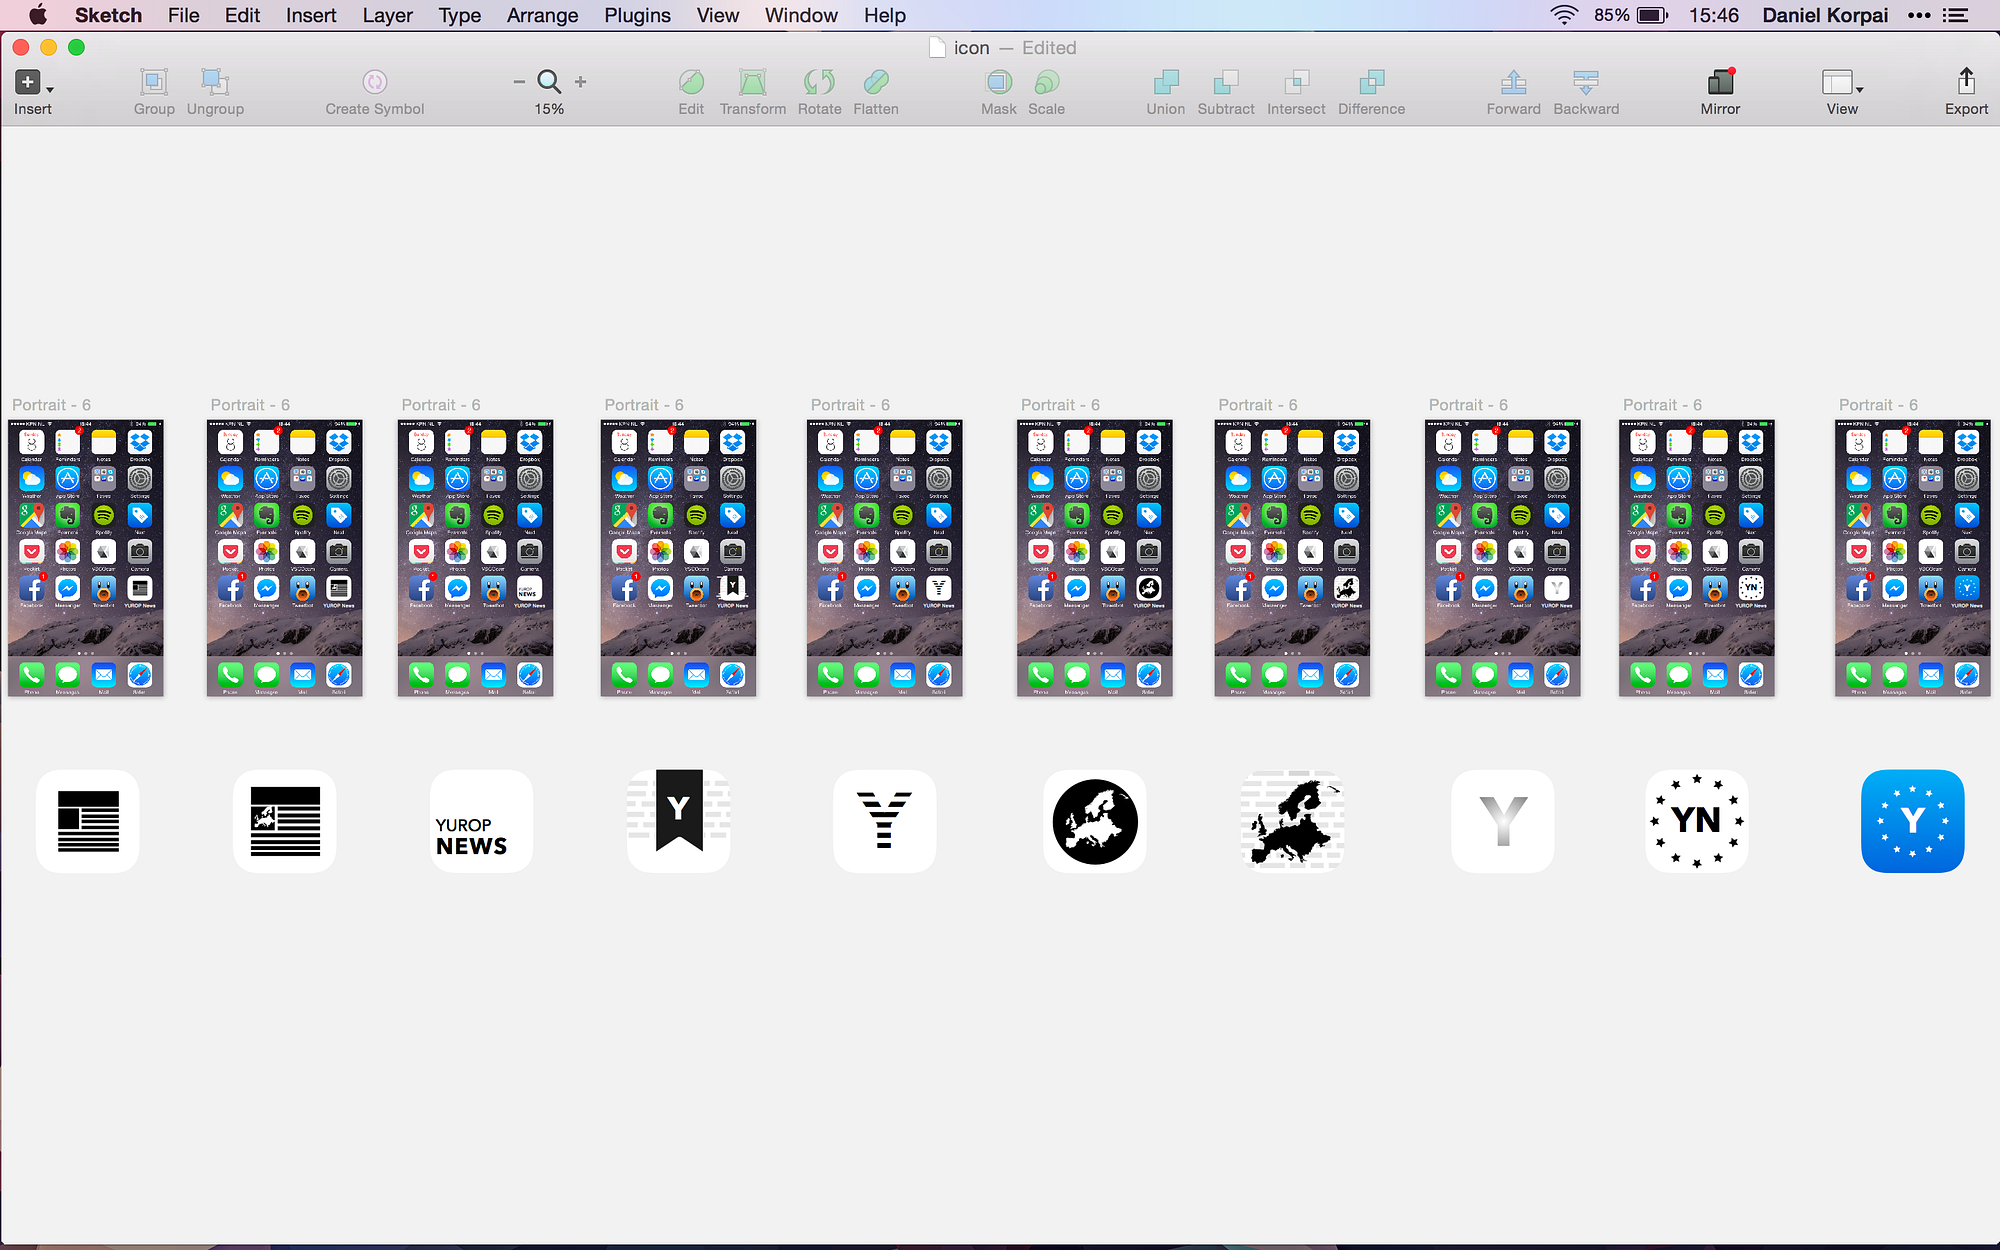2000x1250 pixels.
Task: Open the zoom magnifier control
Action: [548, 82]
